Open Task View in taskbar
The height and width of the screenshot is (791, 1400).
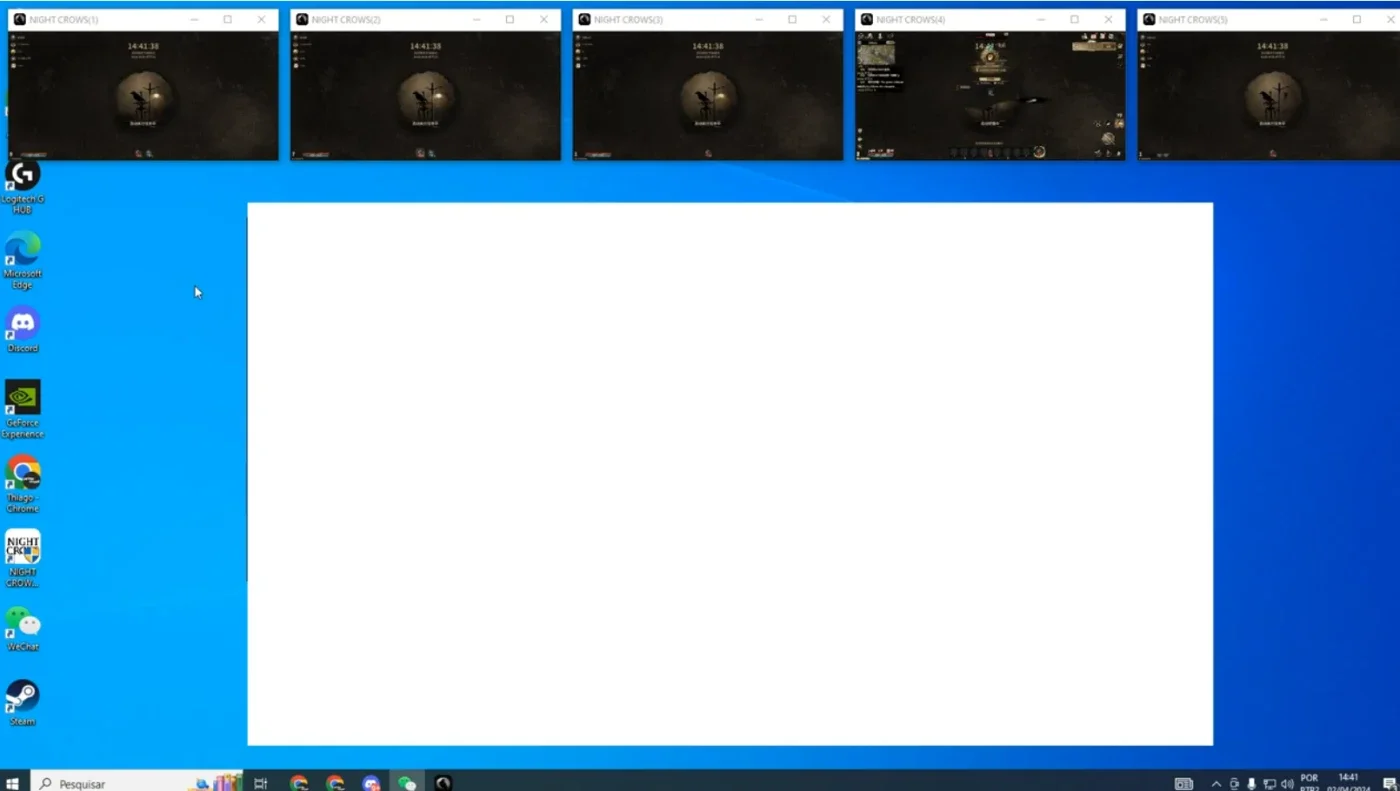click(260, 783)
